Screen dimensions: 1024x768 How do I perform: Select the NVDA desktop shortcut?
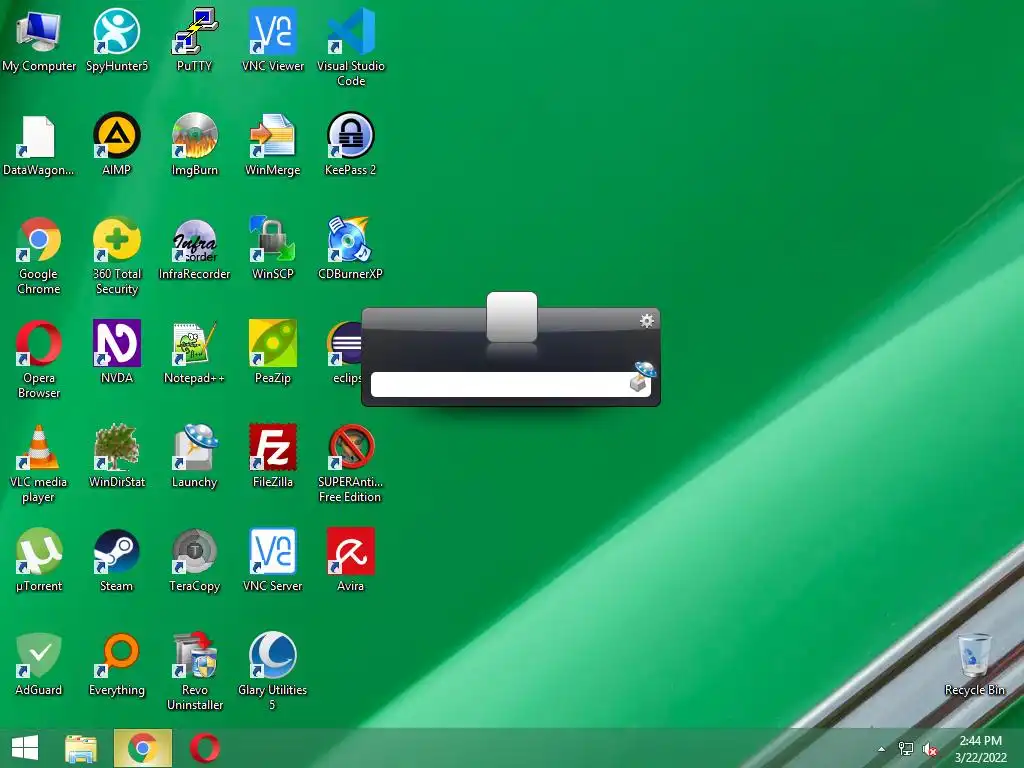click(x=117, y=353)
